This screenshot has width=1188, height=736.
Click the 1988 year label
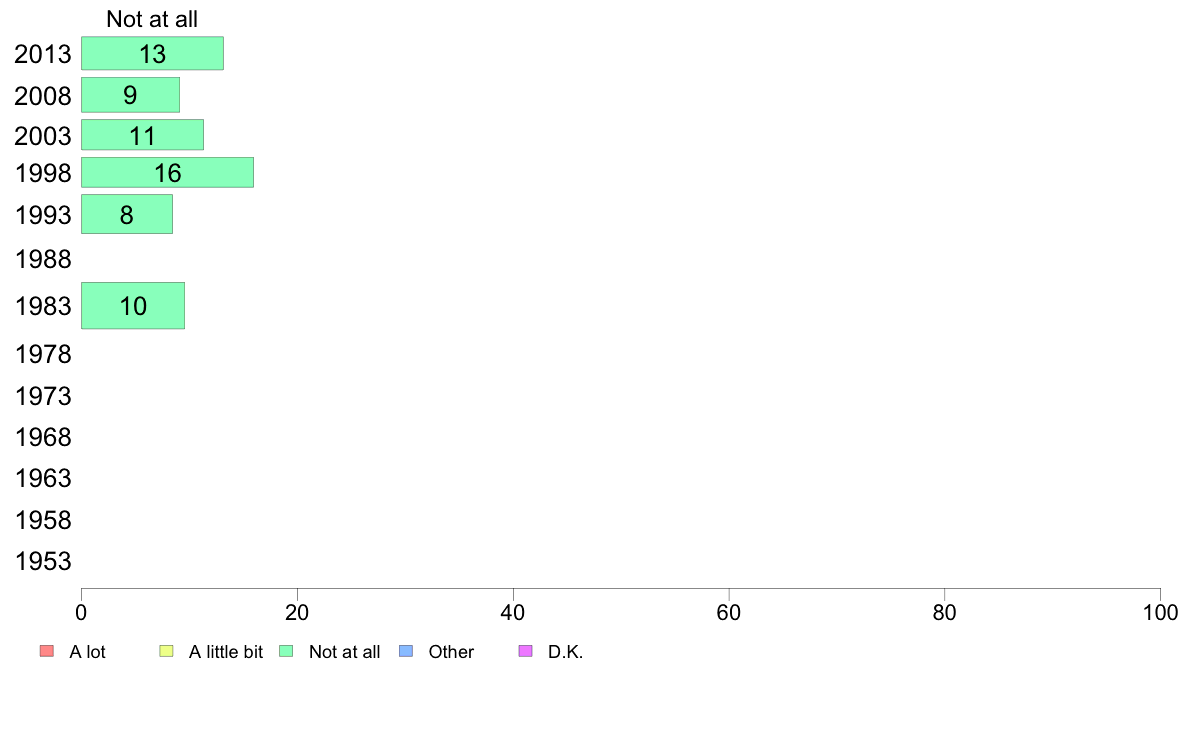coord(43,259)
